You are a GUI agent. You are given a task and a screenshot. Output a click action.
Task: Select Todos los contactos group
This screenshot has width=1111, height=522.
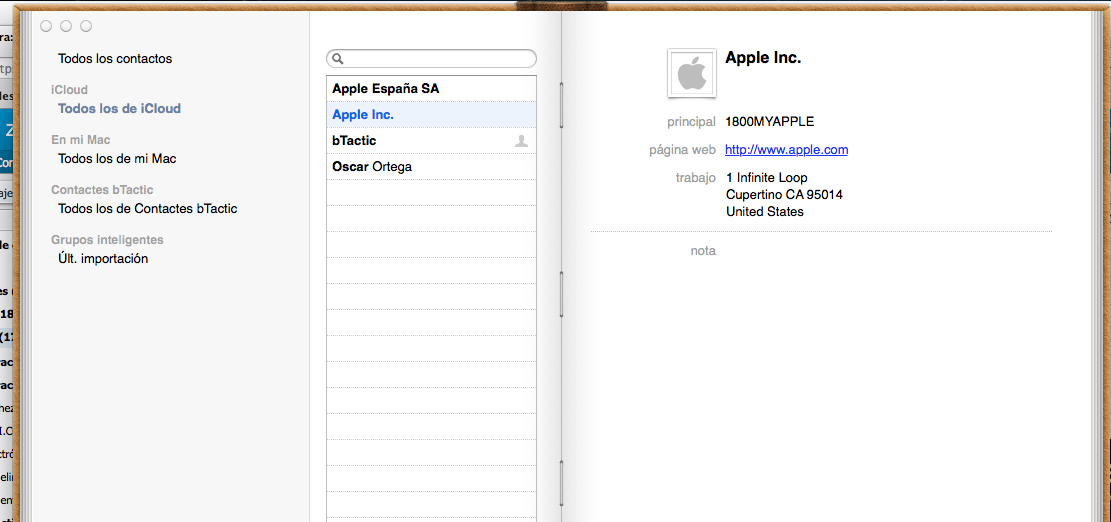[115, 59]
